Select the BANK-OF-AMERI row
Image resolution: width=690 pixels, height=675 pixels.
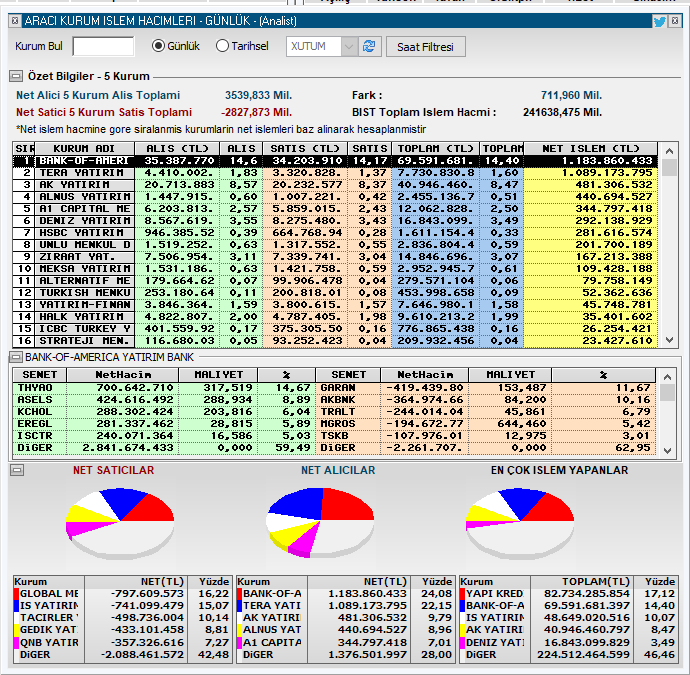point(335,161)
